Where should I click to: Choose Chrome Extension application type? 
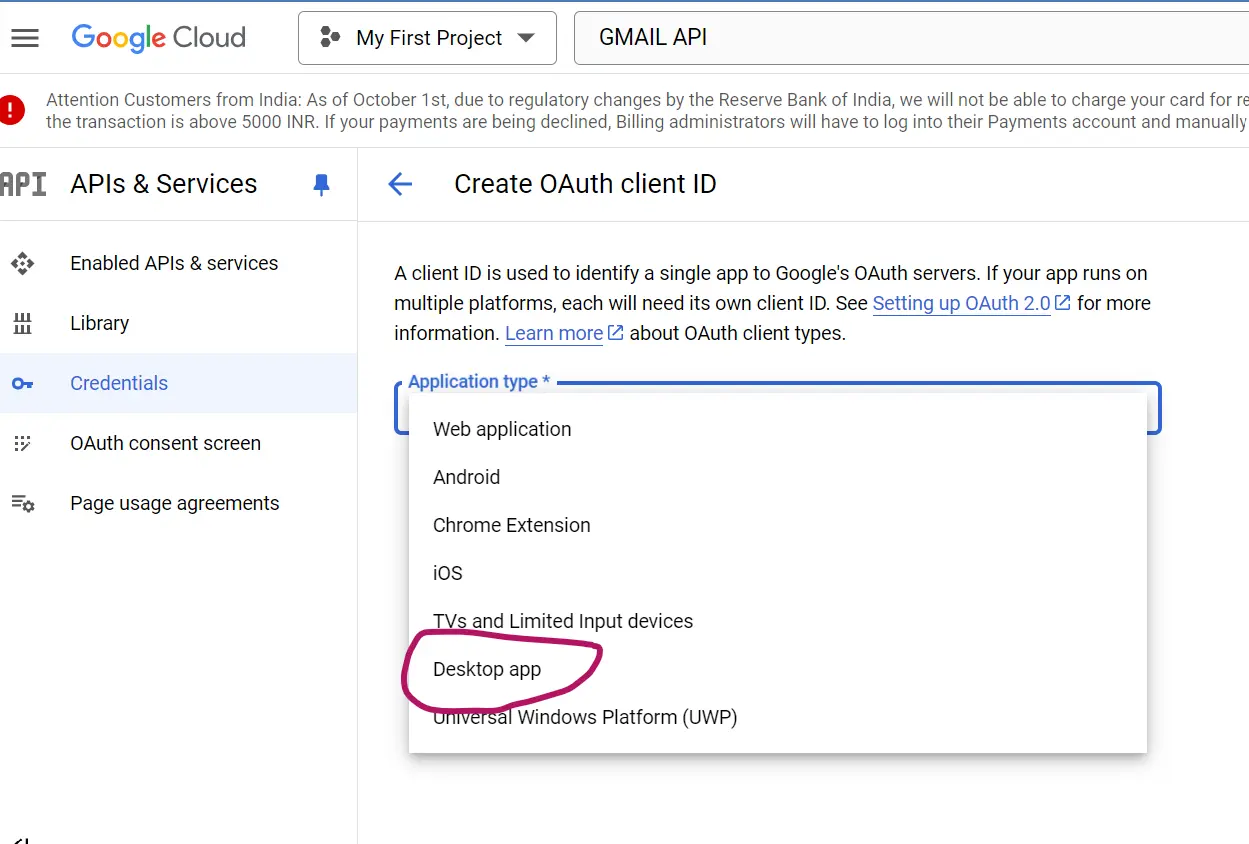tap(778, 525)
